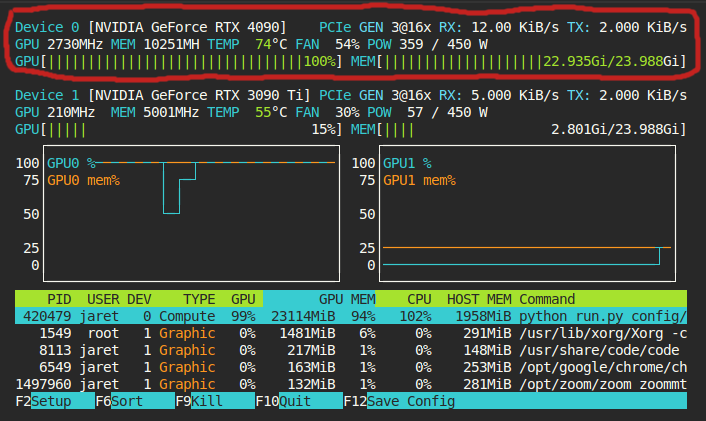Click the F6 Sort option

pyautogui.click(x=135, y=401)
